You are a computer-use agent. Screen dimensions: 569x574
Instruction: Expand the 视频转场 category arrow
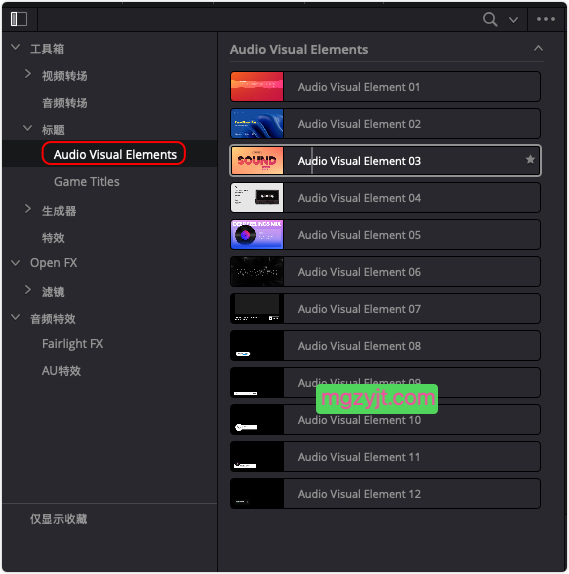click(x=27, y=74)
